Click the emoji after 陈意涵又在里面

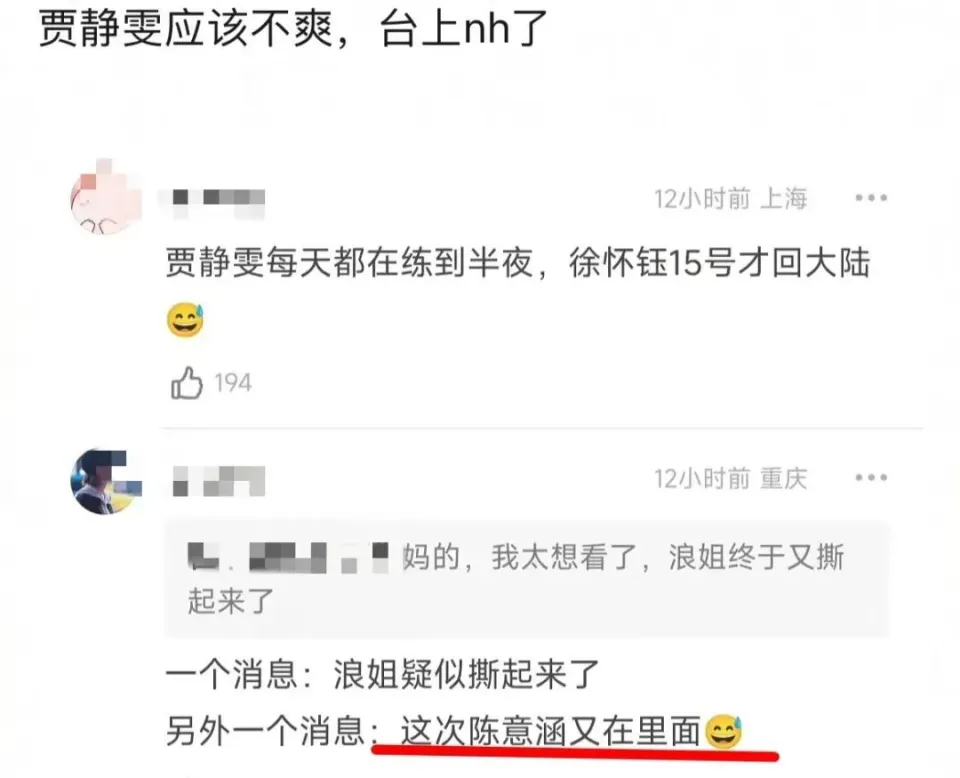point(724,731)
